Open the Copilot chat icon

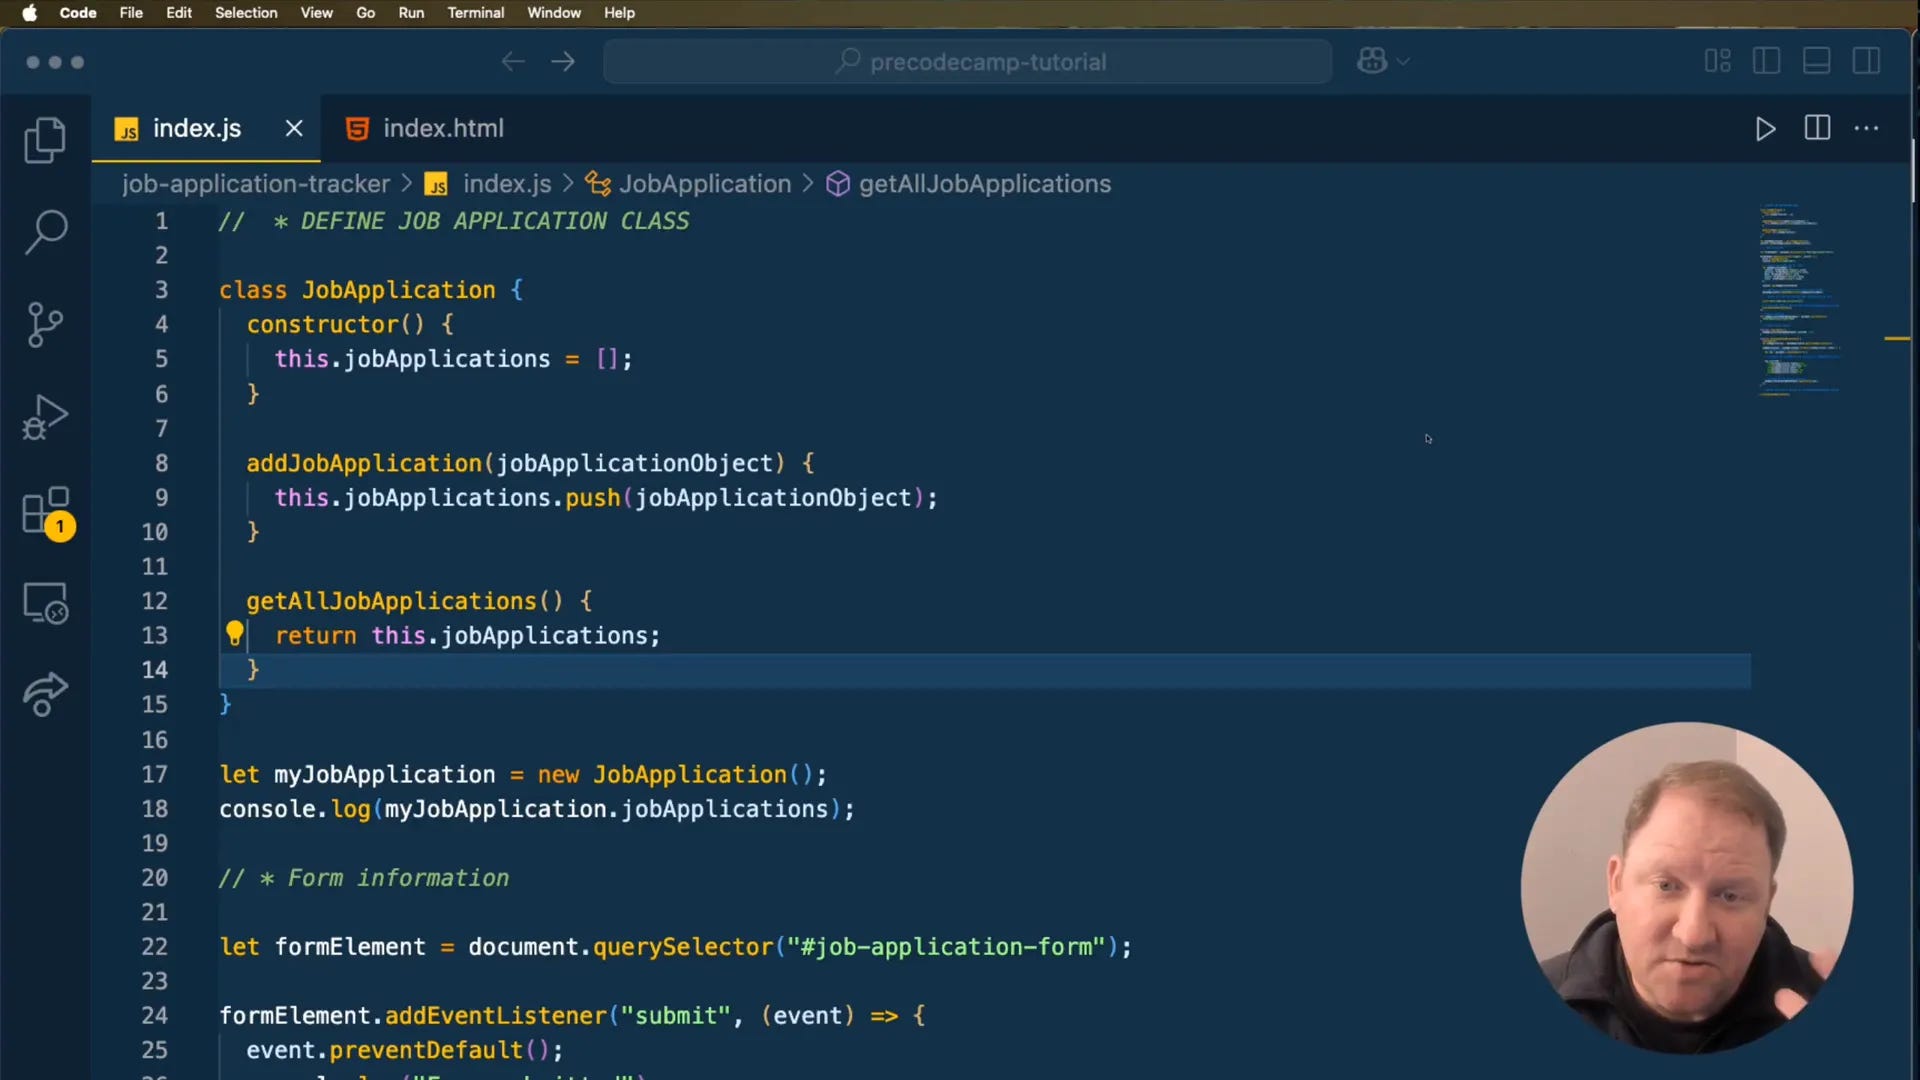tap(1372, 61)
